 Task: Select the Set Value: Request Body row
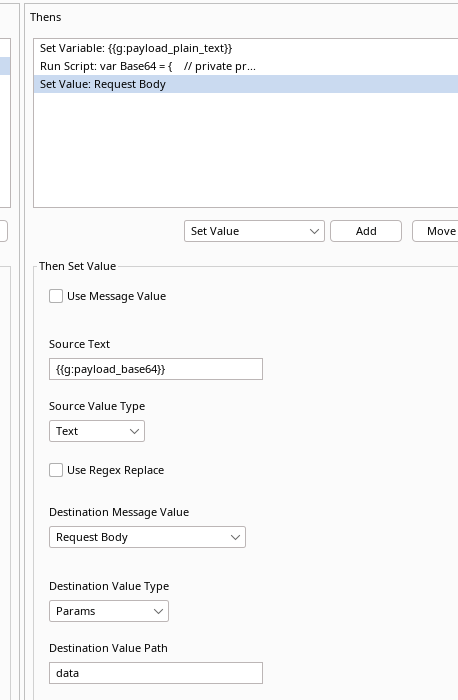(246, 84)
